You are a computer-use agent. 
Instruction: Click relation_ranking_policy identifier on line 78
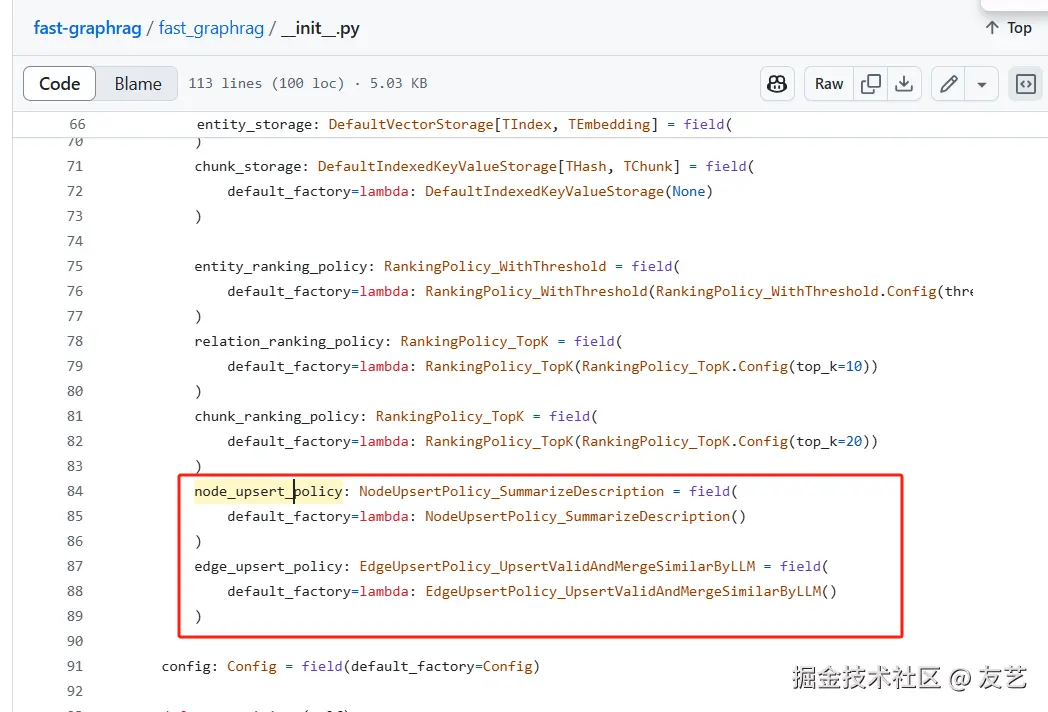pos(289,341)
